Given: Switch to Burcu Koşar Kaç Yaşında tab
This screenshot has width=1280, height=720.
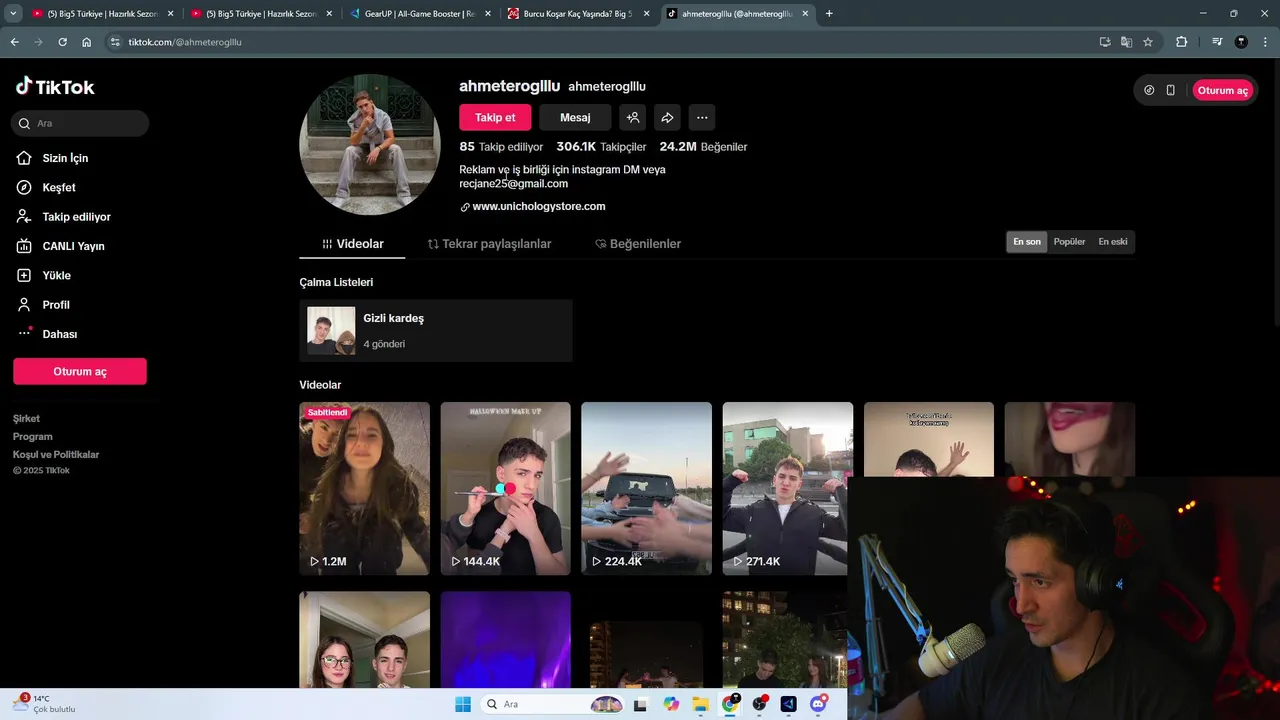Looking at the screenshot, I should pos(577,14).
